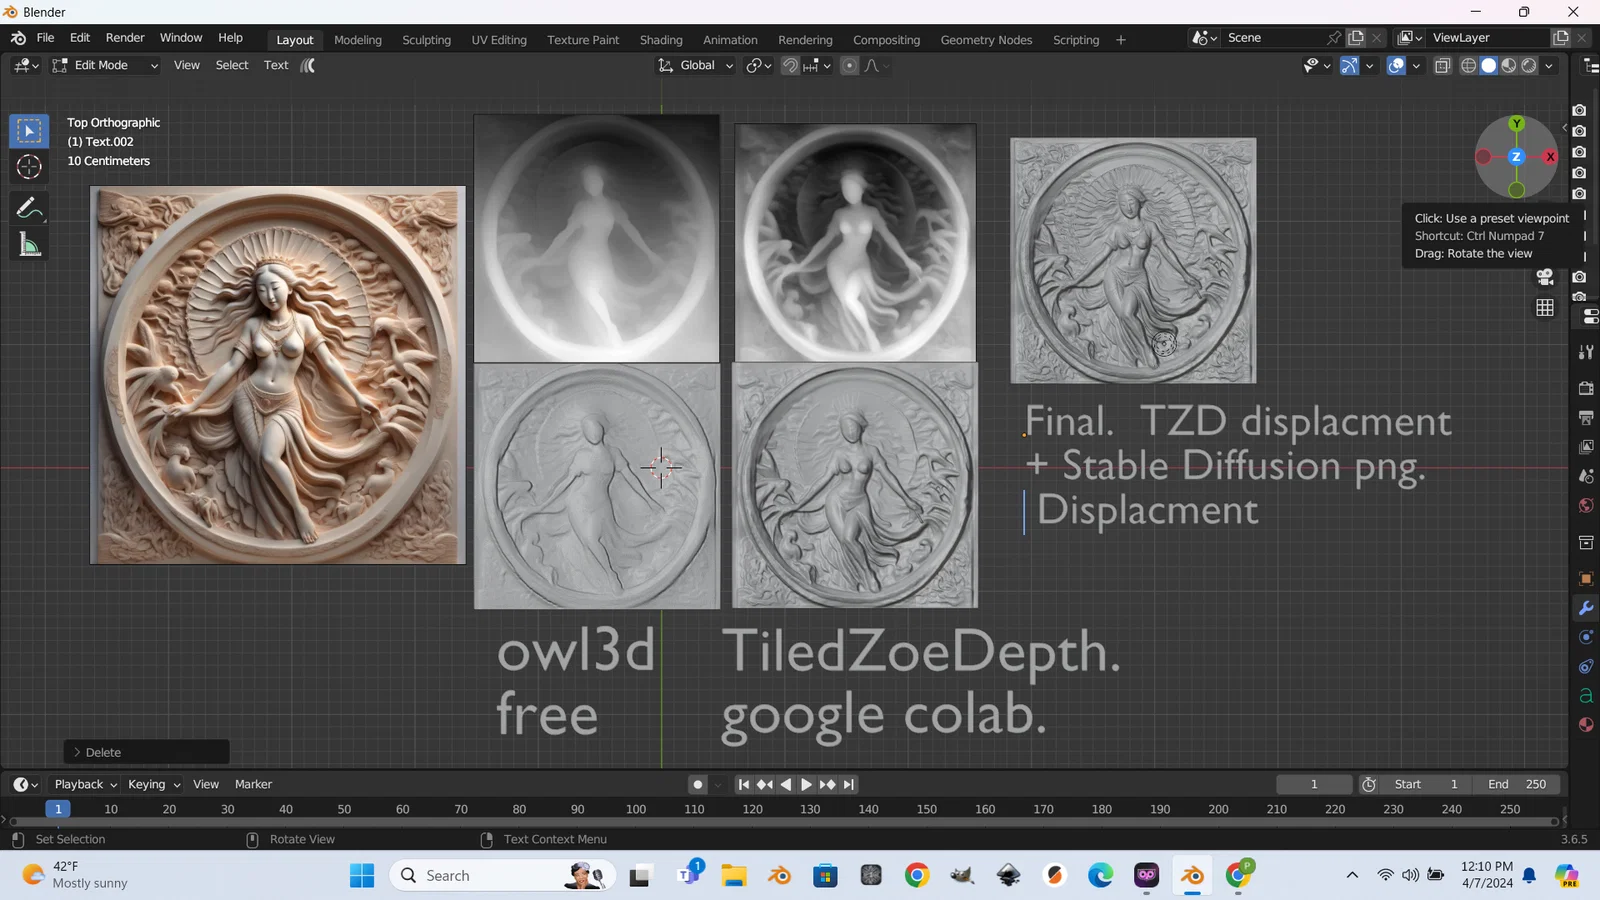Switch perspective/orthographic with grid icon
1600x900 pixels.
pyautogui.click(x=1545, y=308)
